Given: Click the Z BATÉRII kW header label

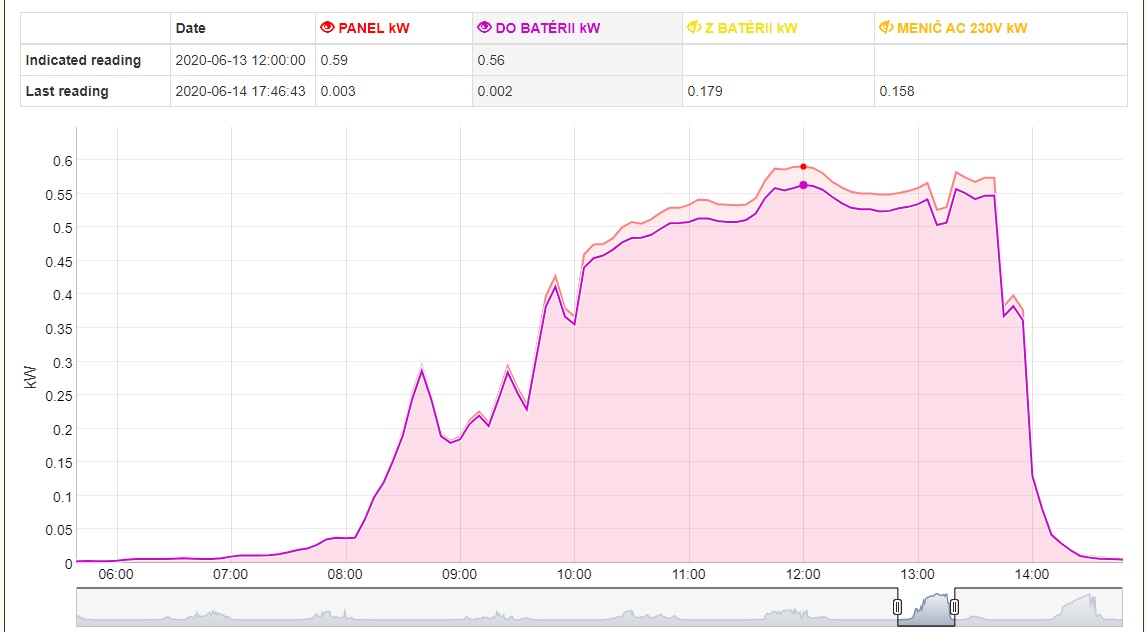Looking at the screenshot, I should [x=751, y=29].
